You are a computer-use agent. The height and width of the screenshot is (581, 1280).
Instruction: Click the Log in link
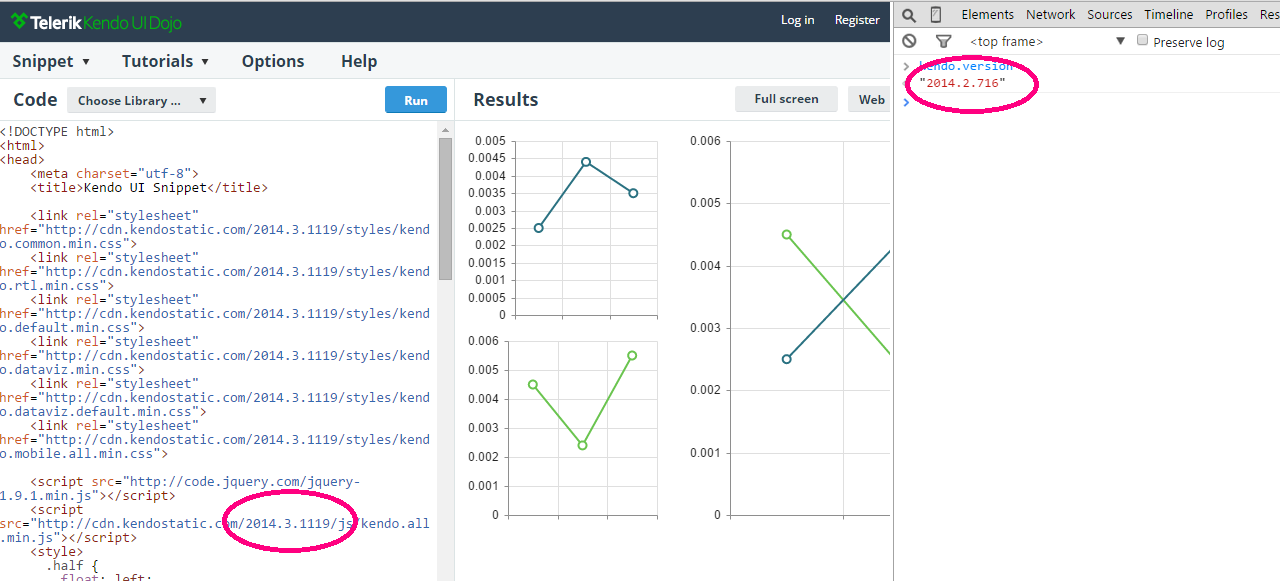[797, 20]
